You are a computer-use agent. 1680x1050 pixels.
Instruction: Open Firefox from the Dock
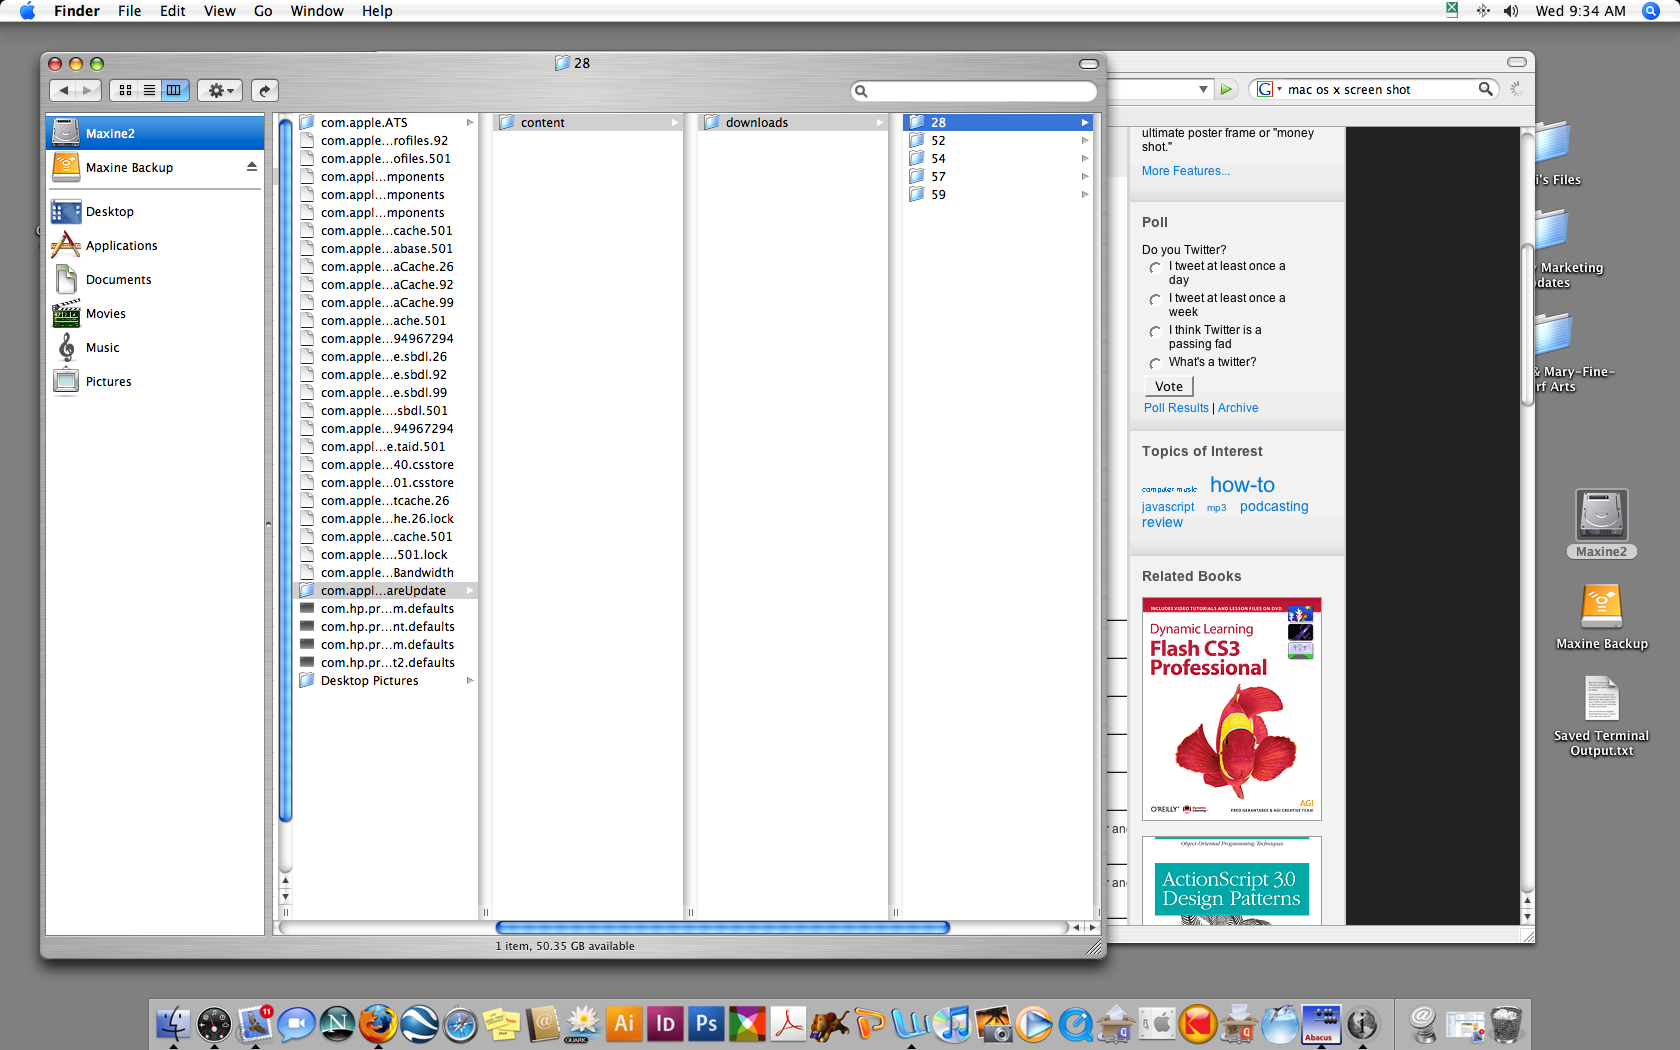[378, 1023]
